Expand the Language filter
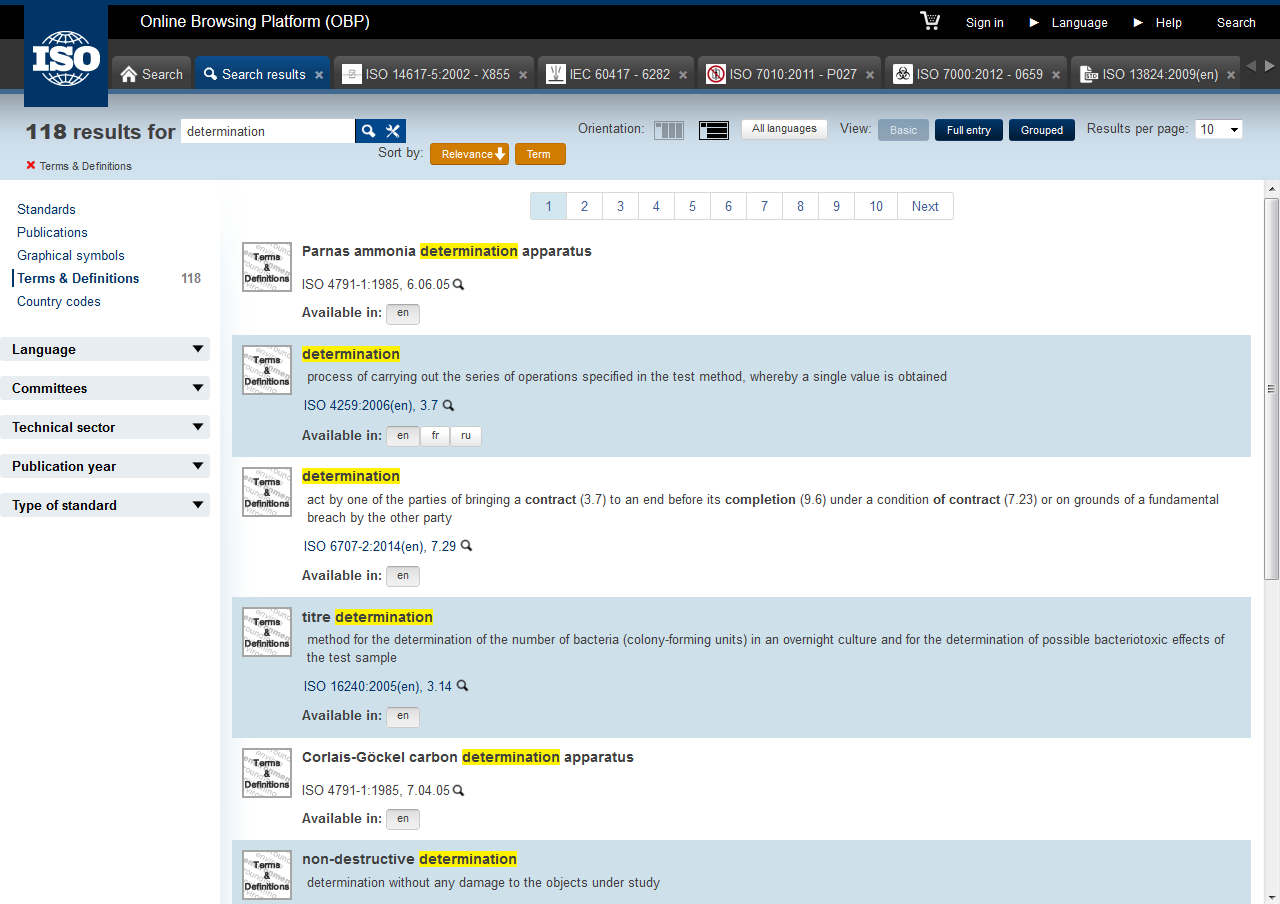Image resolution: width=1280 pixels, height=904 pixels. click(105, 349)
